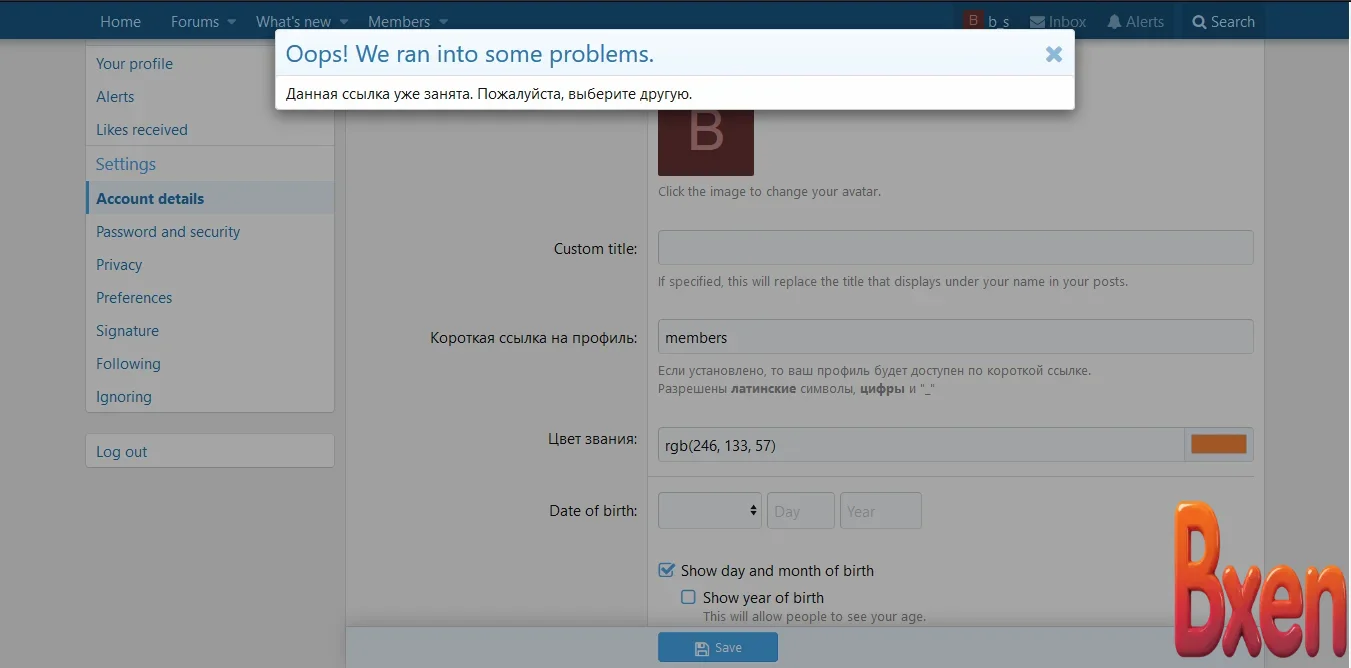This screenshot has width=1351, height=668.
Task: Open Password and security settings
Action: click(x=168, y=232)
